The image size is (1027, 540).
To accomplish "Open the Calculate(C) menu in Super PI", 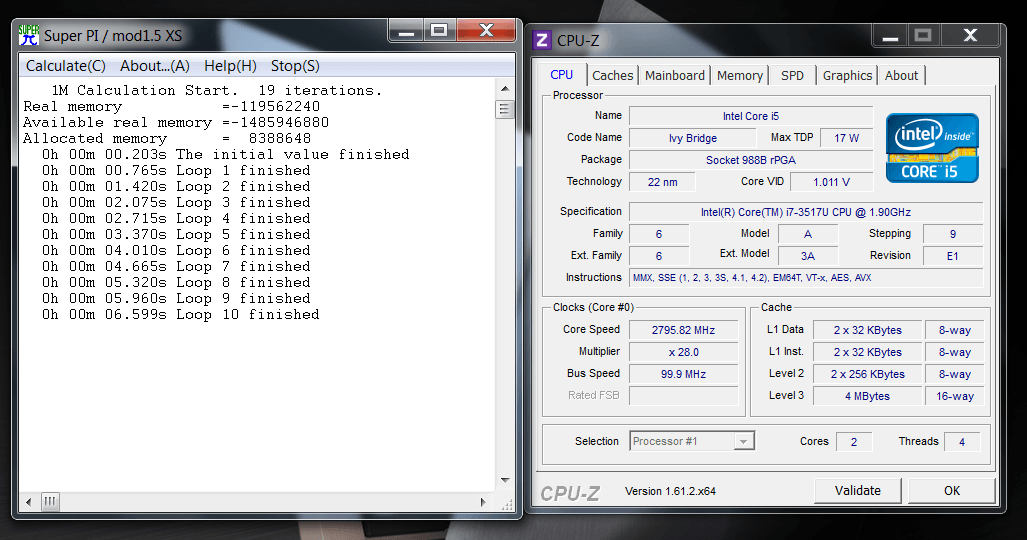I will [65, 66].
